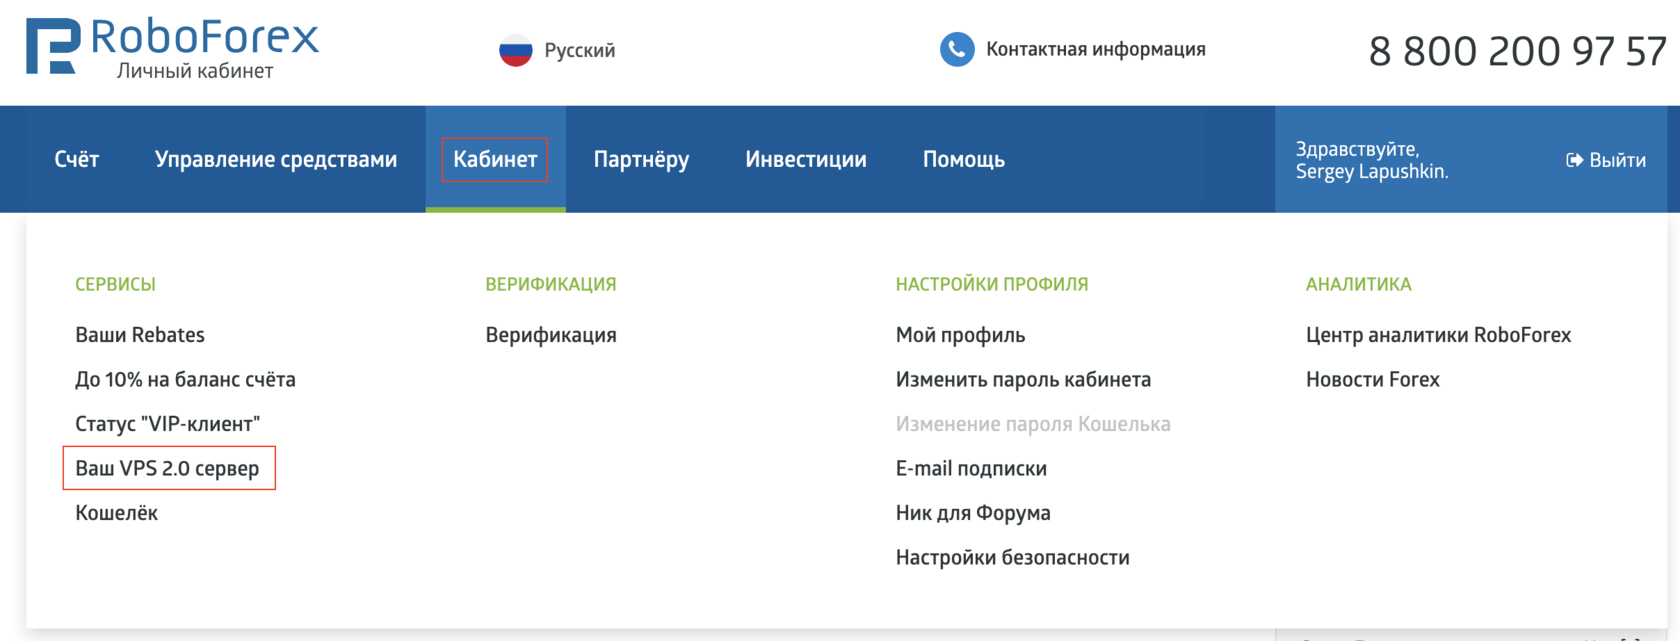Click the Sergey Lapushkin greeting
The image size is (1680, 641).
pyautogui.click(x=1372, y=160)
